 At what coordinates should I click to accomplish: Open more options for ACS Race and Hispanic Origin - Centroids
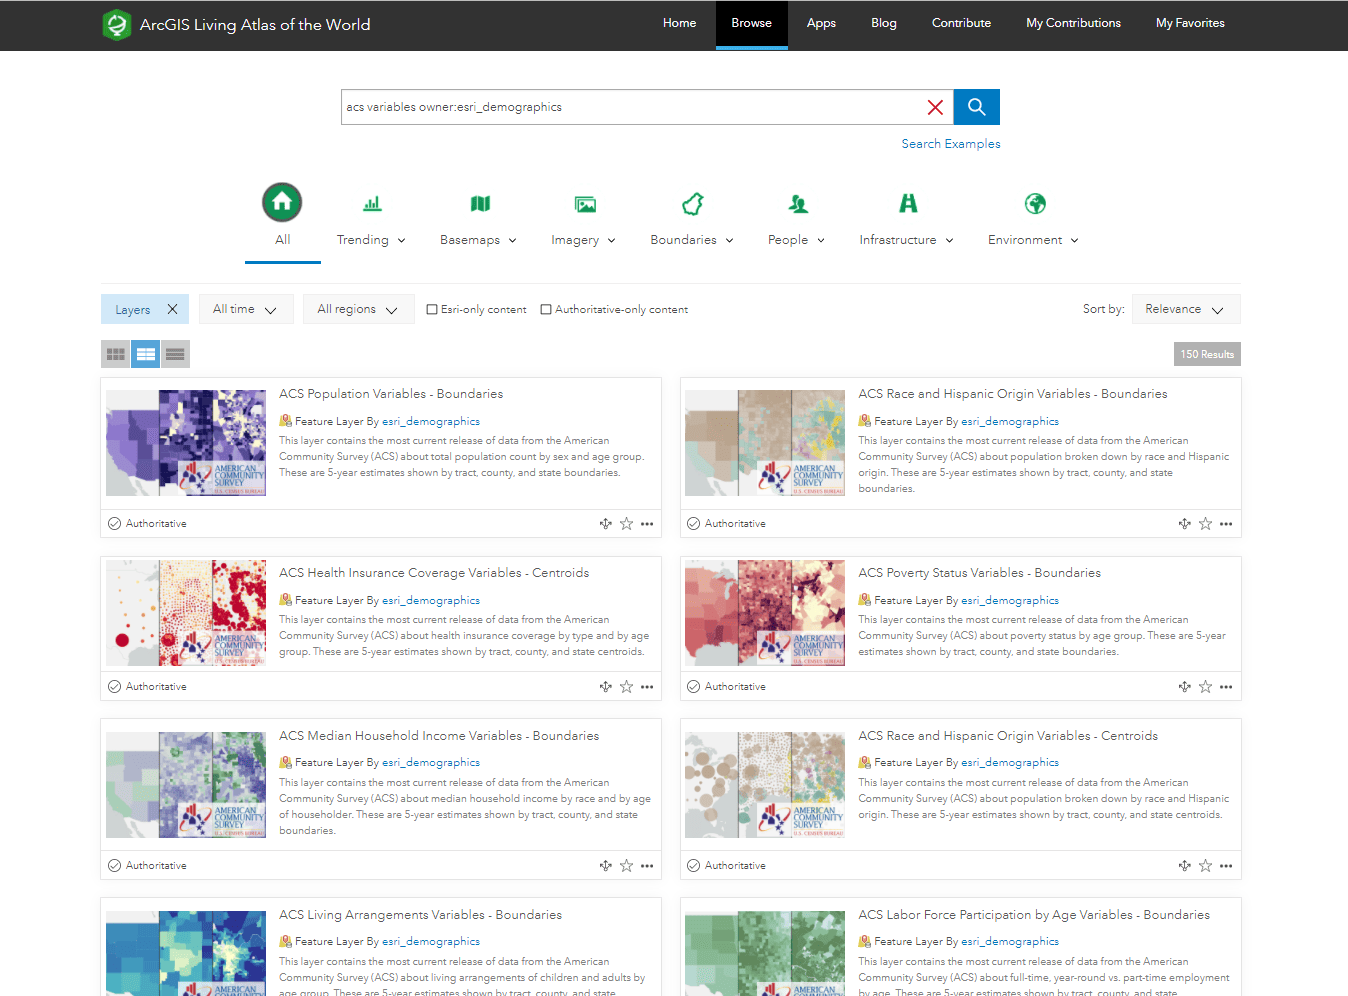coord(1226,866)
